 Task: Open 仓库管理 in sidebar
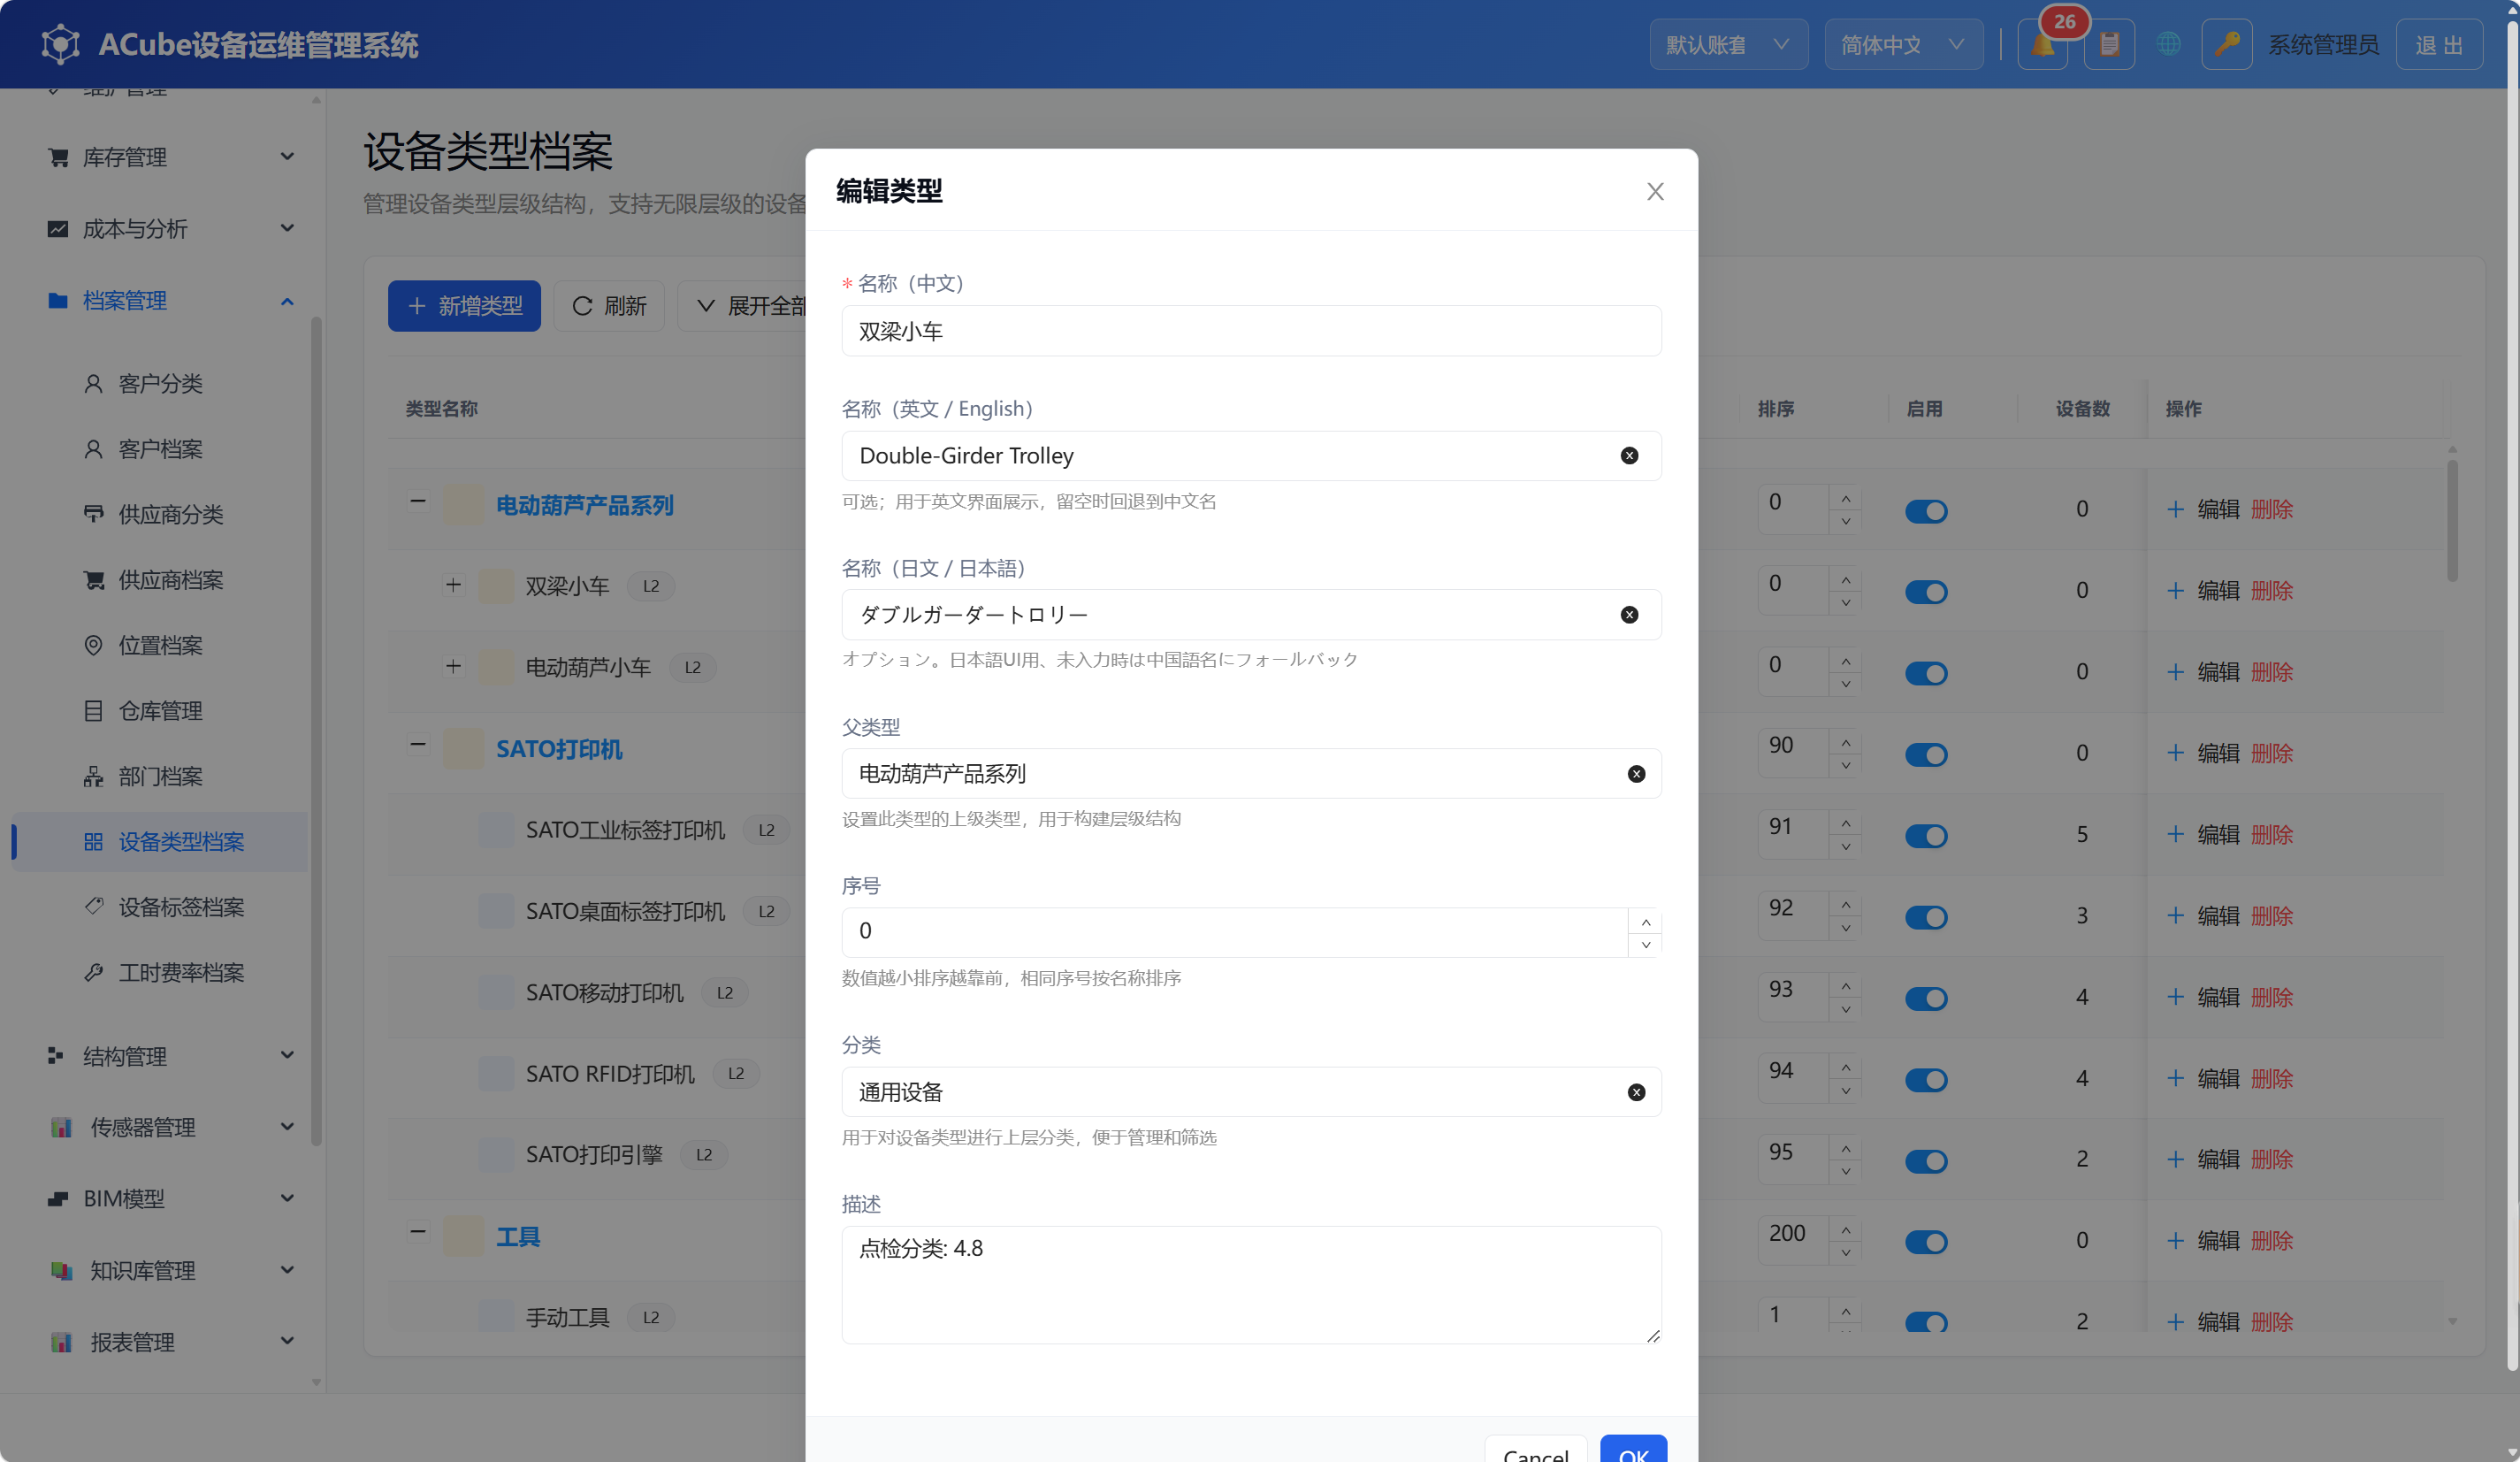click(x=160, y=711)
